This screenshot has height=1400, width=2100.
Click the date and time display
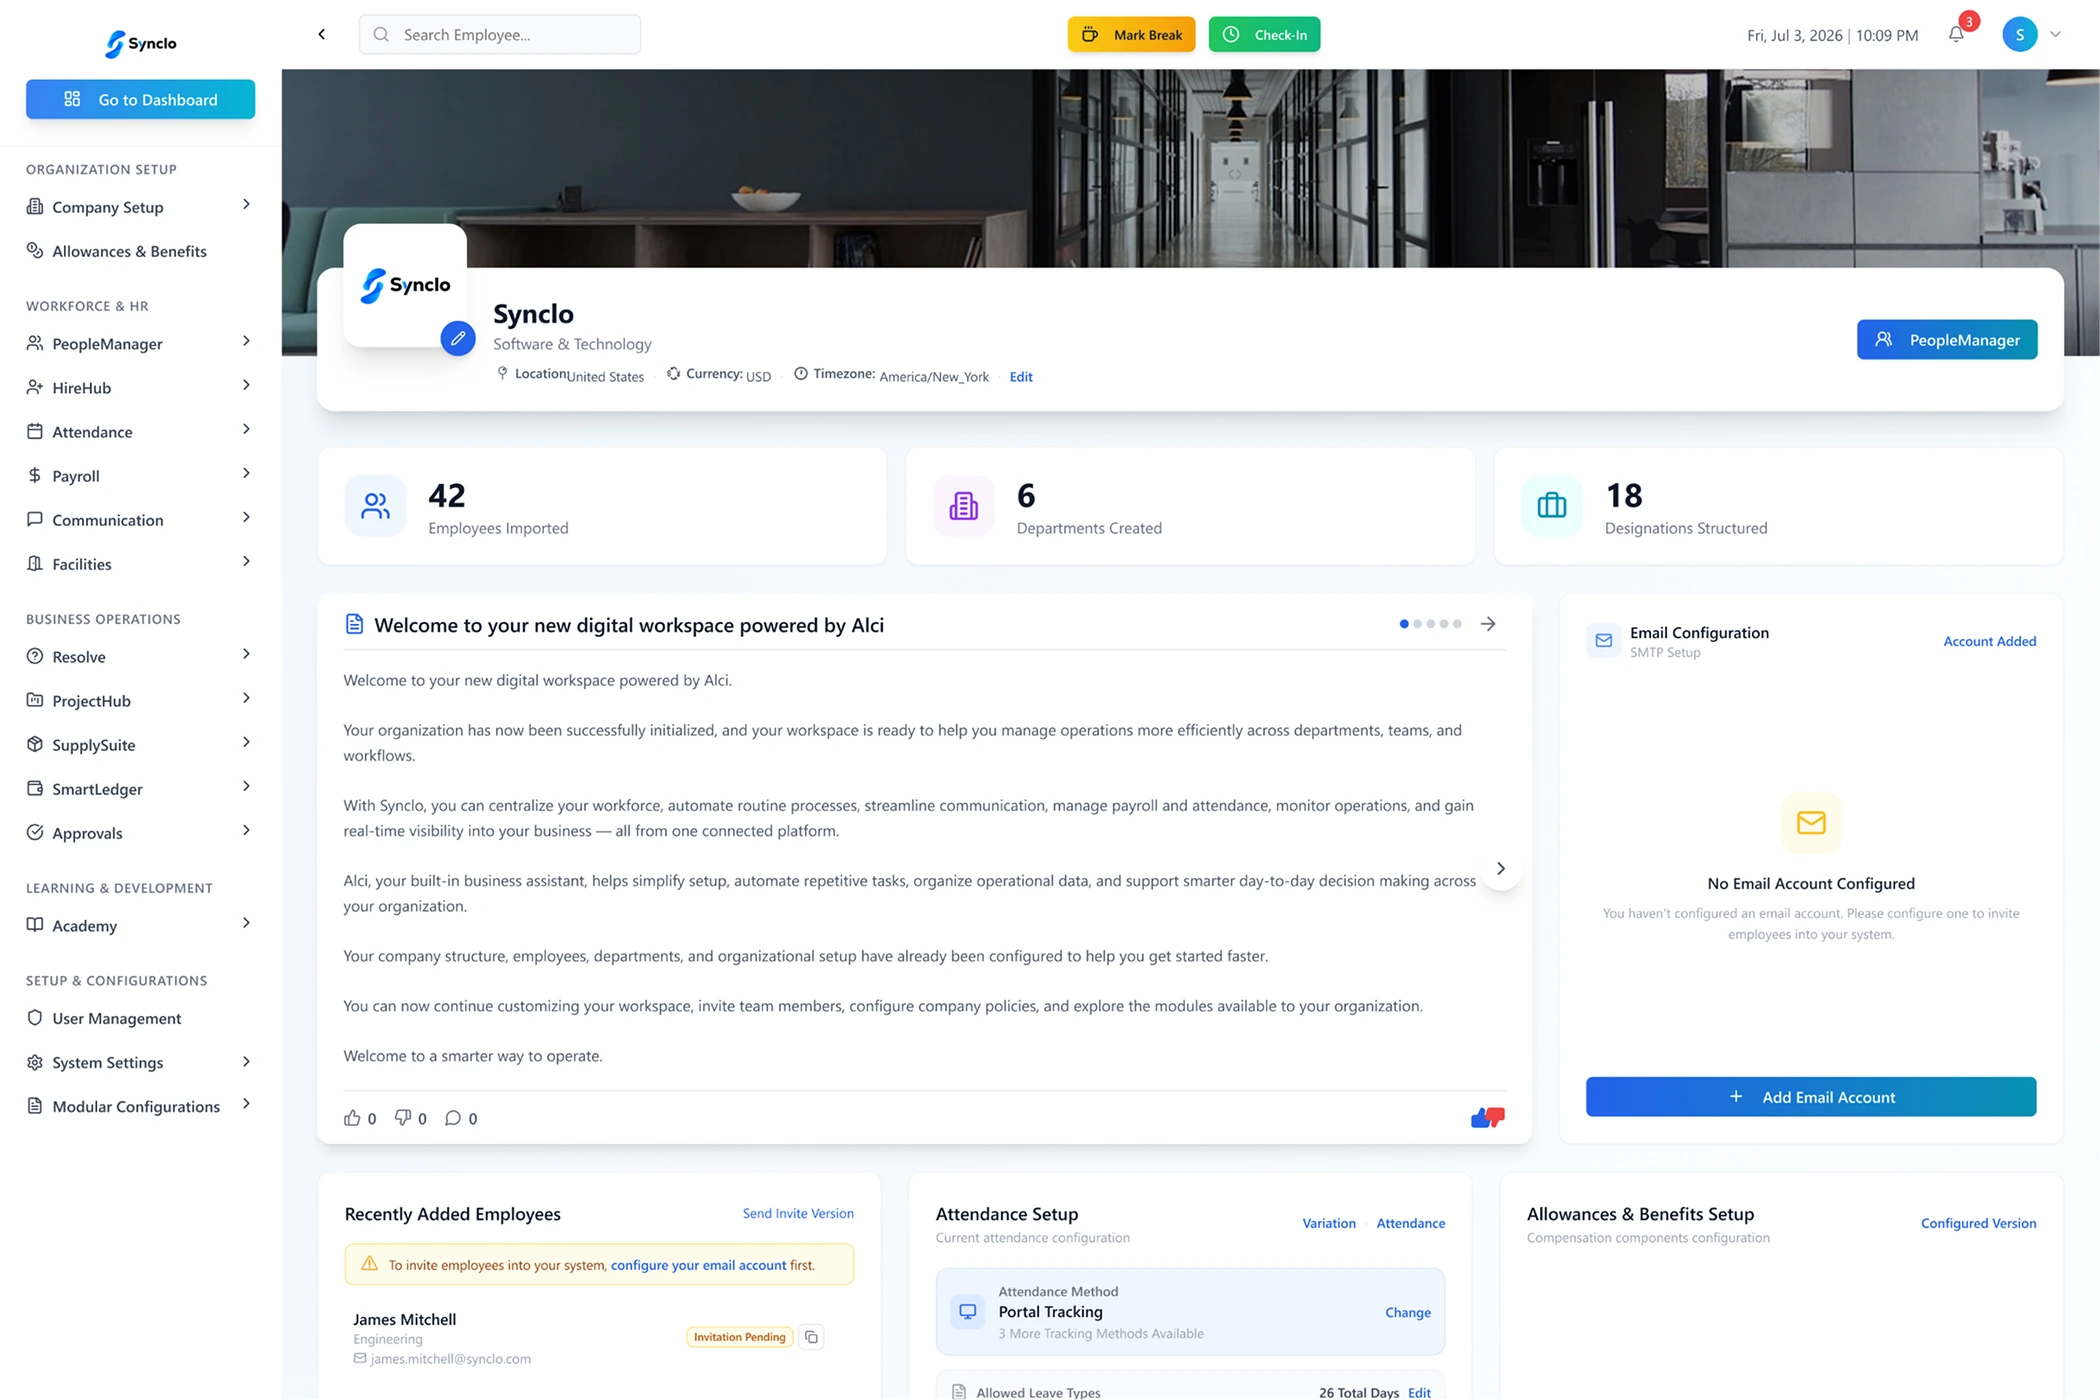point(1832,35)
